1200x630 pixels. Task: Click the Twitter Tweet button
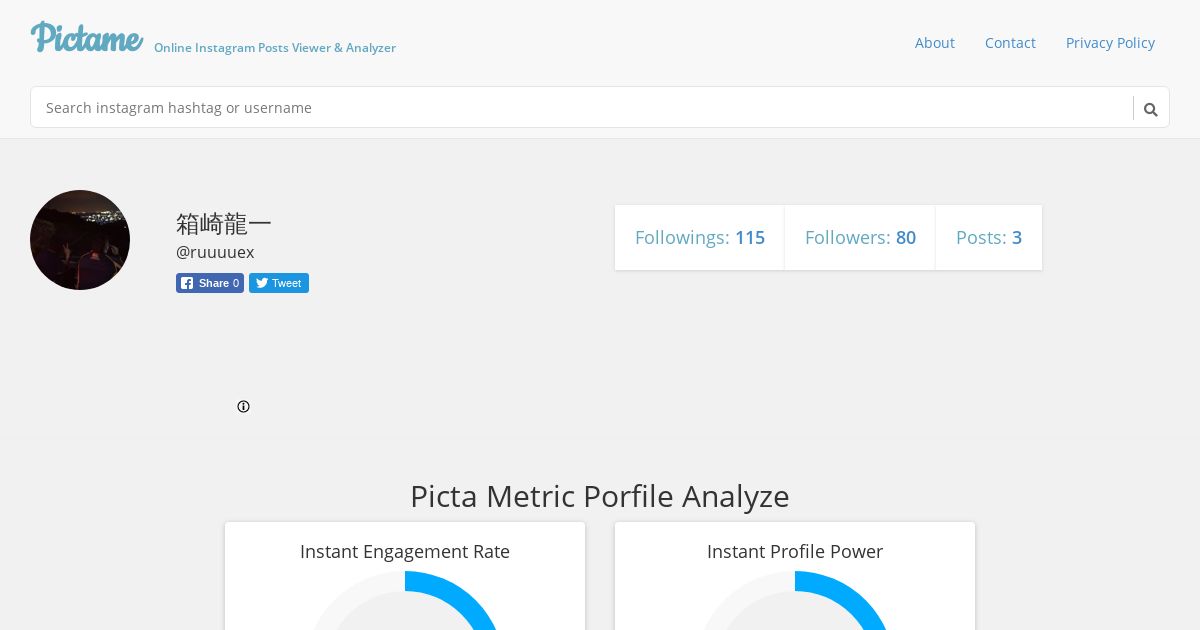click(x=279, y=283)
